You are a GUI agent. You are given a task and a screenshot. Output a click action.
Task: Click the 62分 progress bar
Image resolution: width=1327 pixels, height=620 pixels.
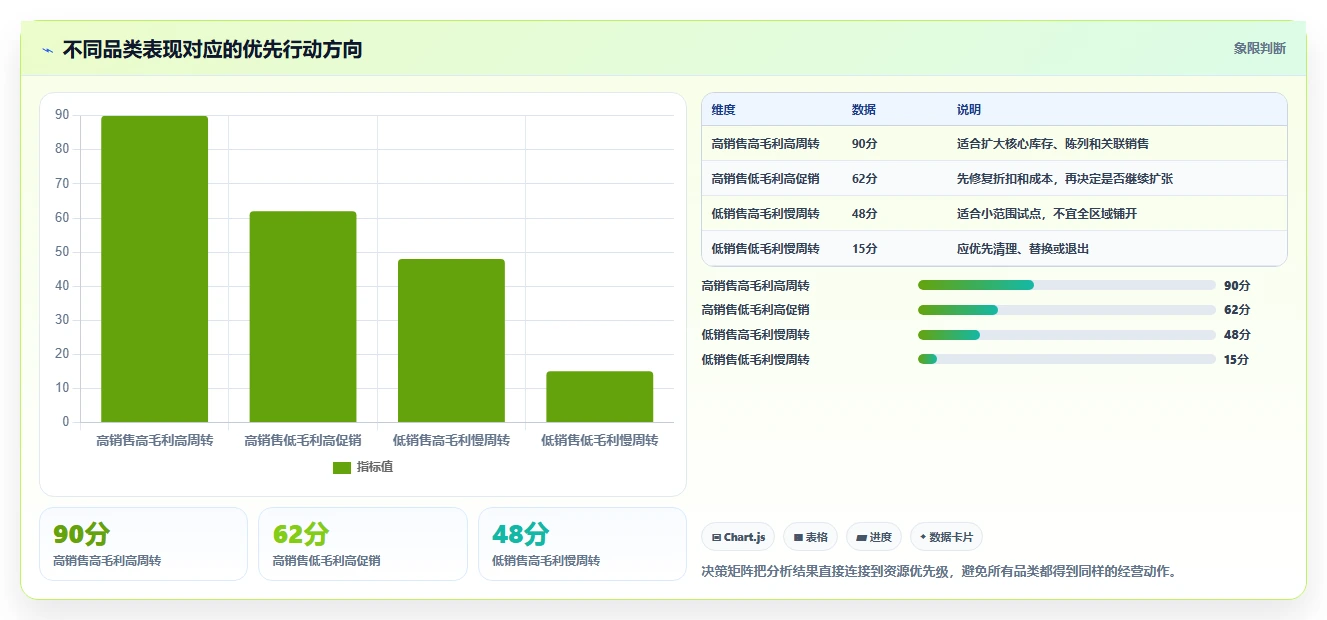[x=1066, y=310]
